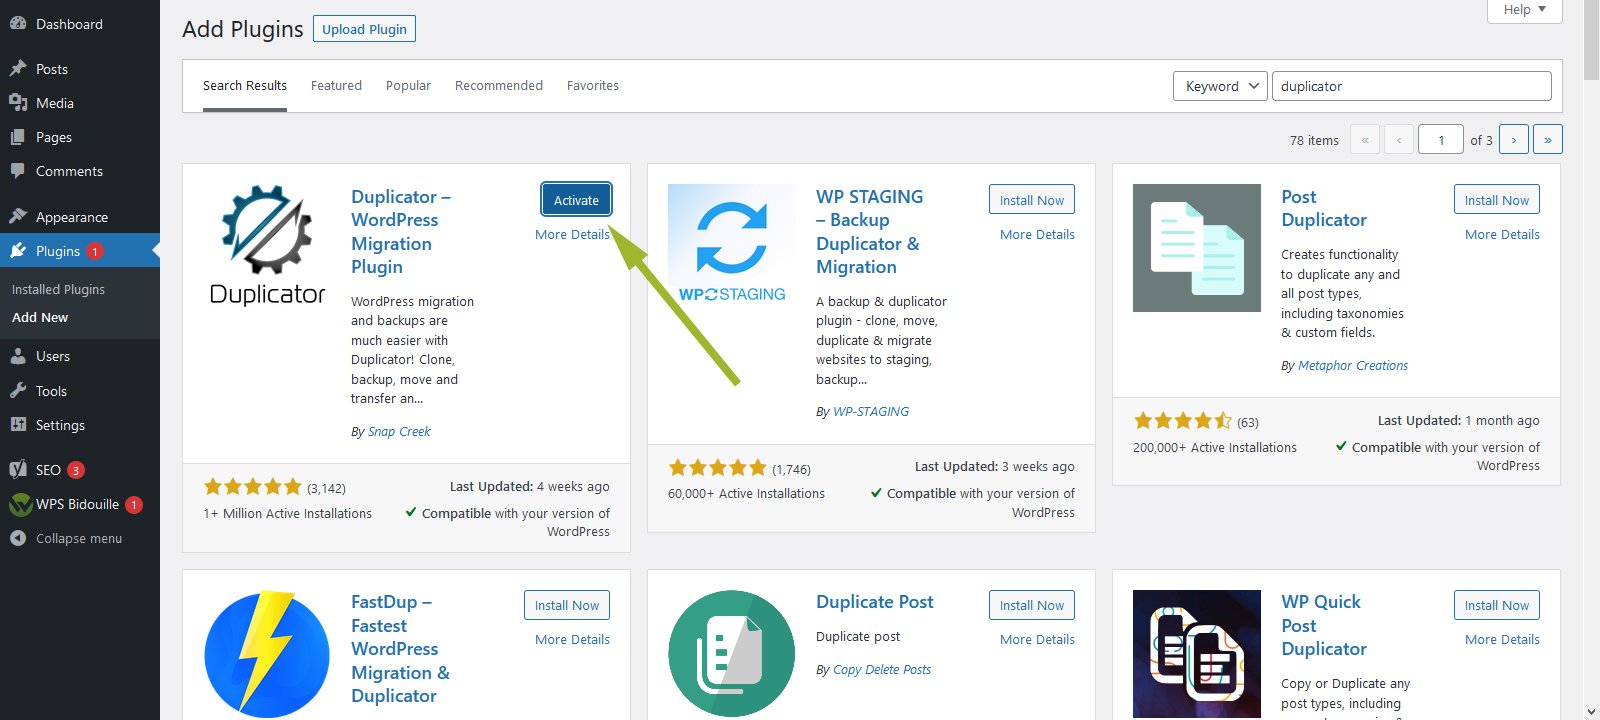Go to next page of results
This screenshot has height=720, width=1600.
click(x=1514, y=140)
